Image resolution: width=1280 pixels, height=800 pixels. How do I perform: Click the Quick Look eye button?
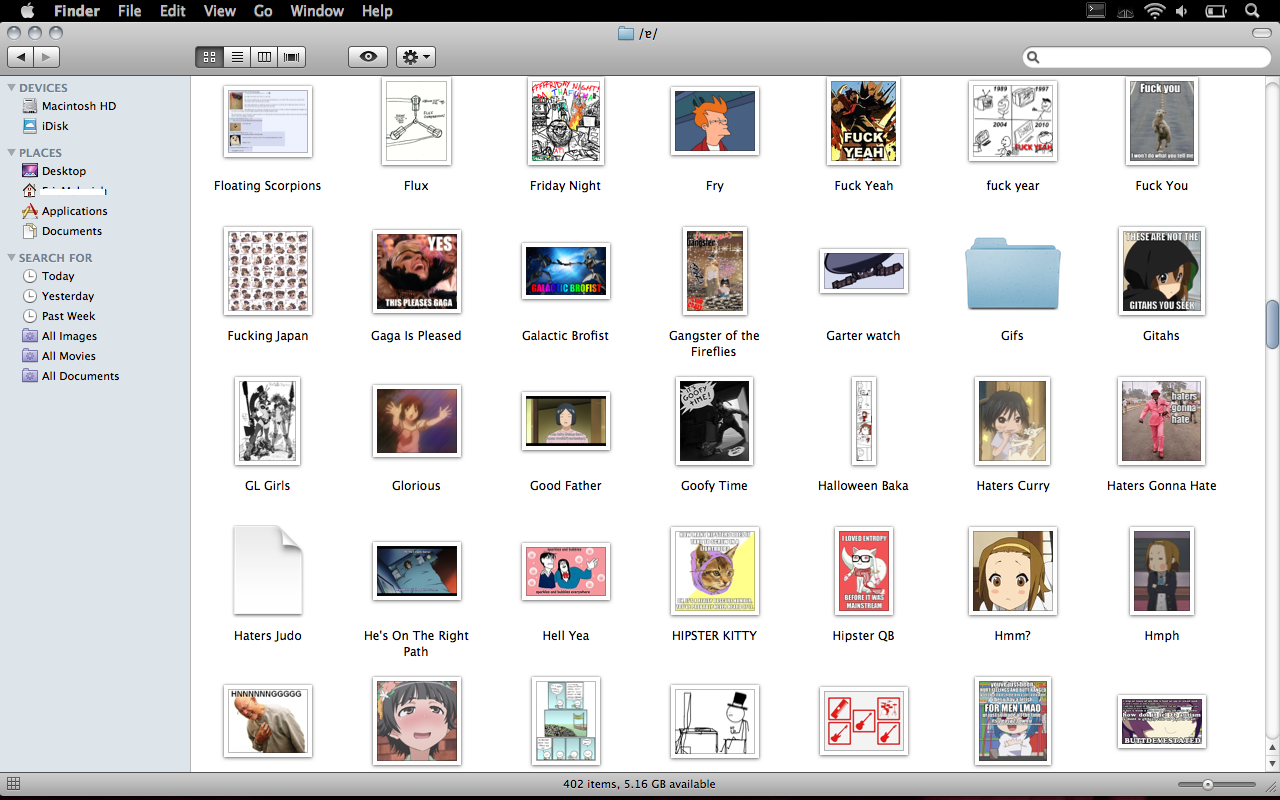point(368,57)
